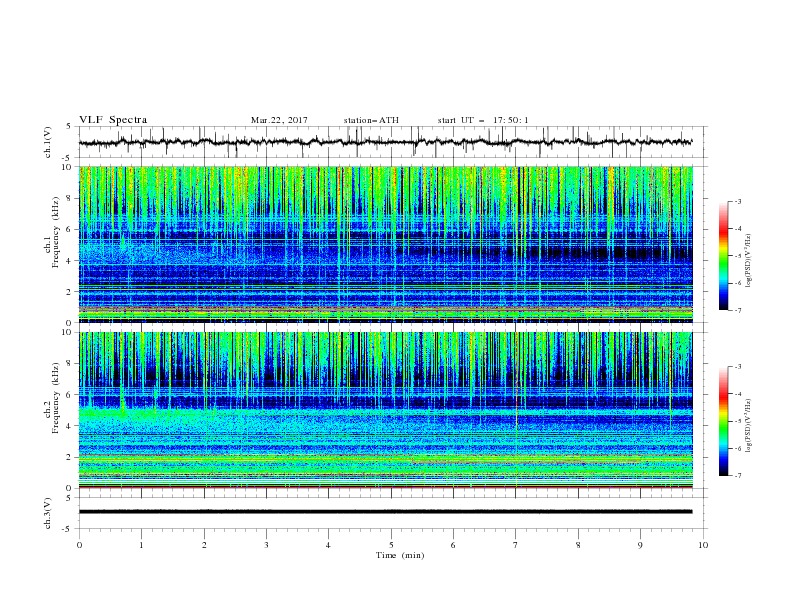Click the ch.2 spectrogram color scale bar
The height and width of the screenshot is (612, 792).
click(x=724, y=421)
